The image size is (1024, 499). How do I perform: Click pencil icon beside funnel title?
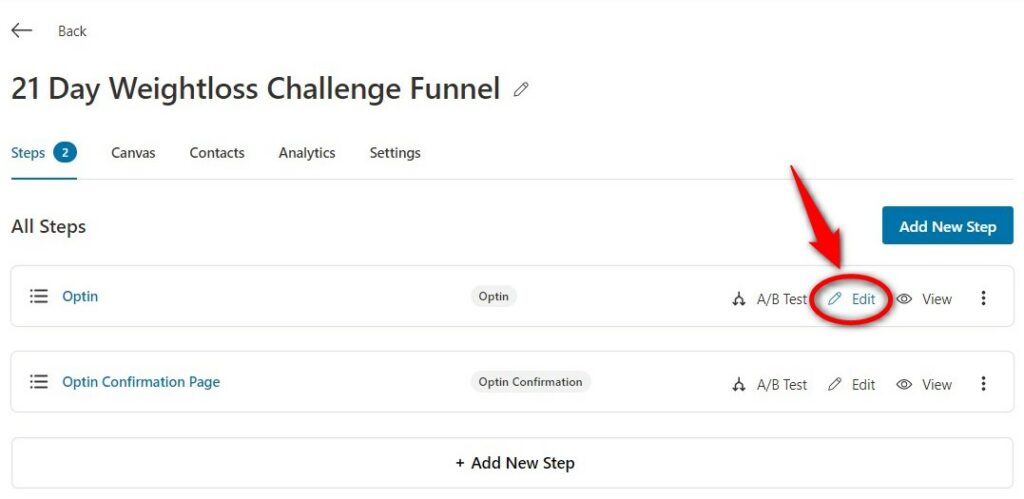pyautogui.click(x=520, y=89)
